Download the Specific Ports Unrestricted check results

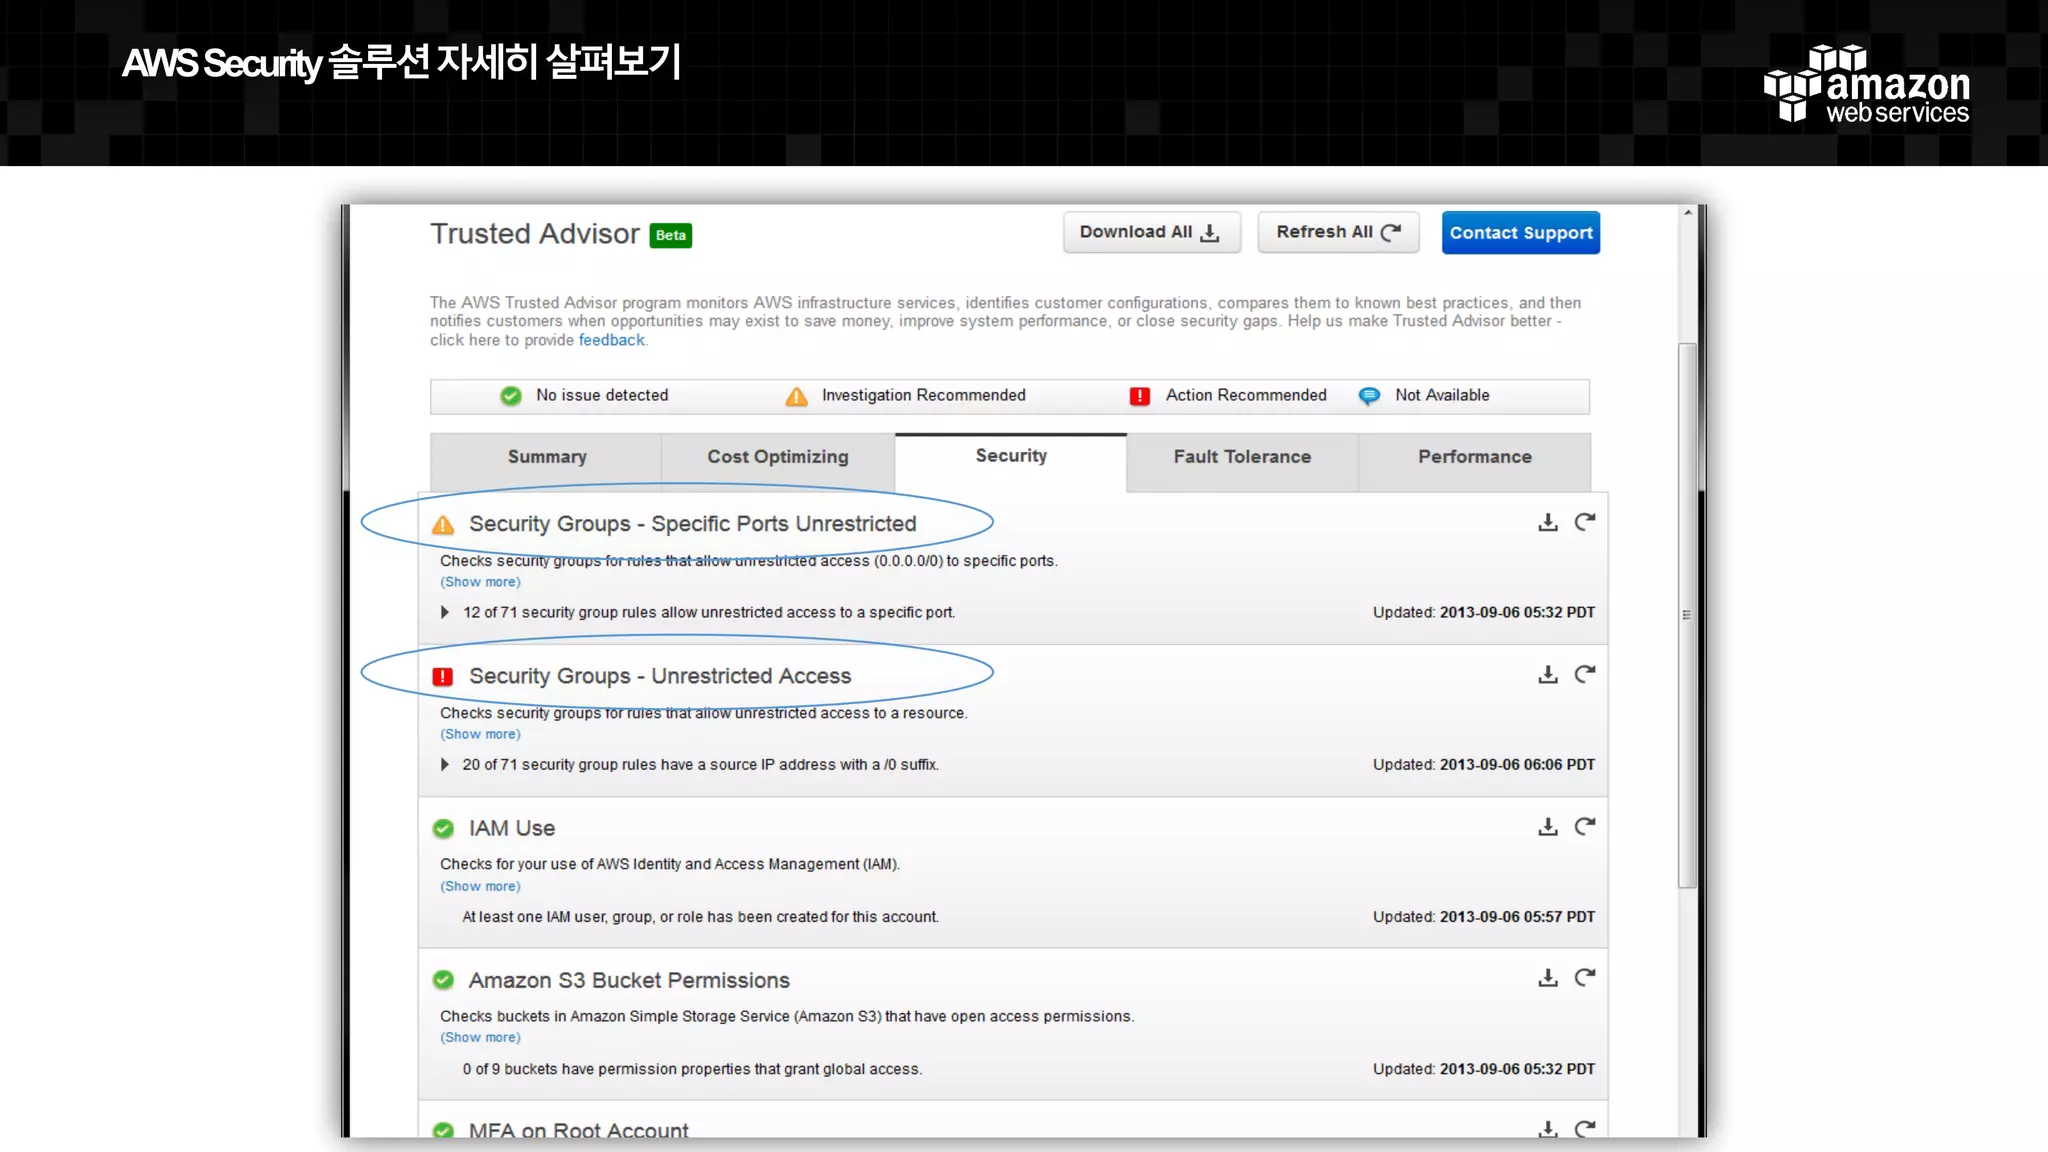1548,522
